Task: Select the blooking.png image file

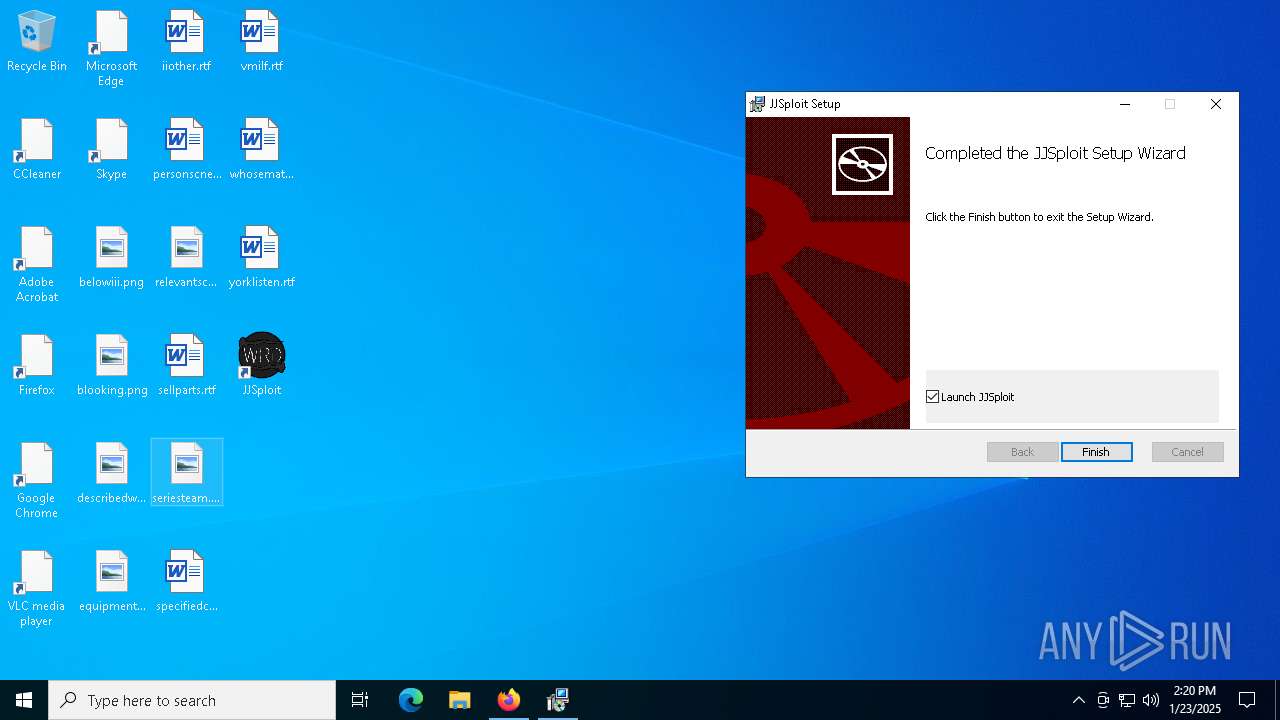Action: pyautogui.click(x=111, y=366)
